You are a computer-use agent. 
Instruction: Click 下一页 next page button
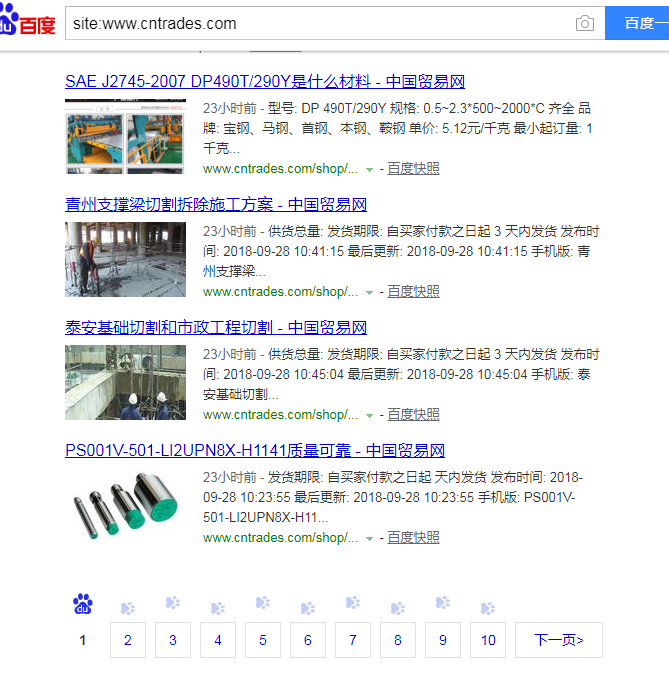coord(558,640)
